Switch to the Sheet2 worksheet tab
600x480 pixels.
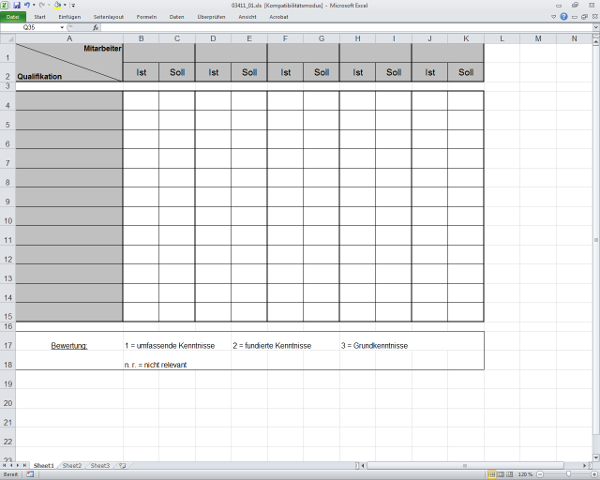click(71, 466)
